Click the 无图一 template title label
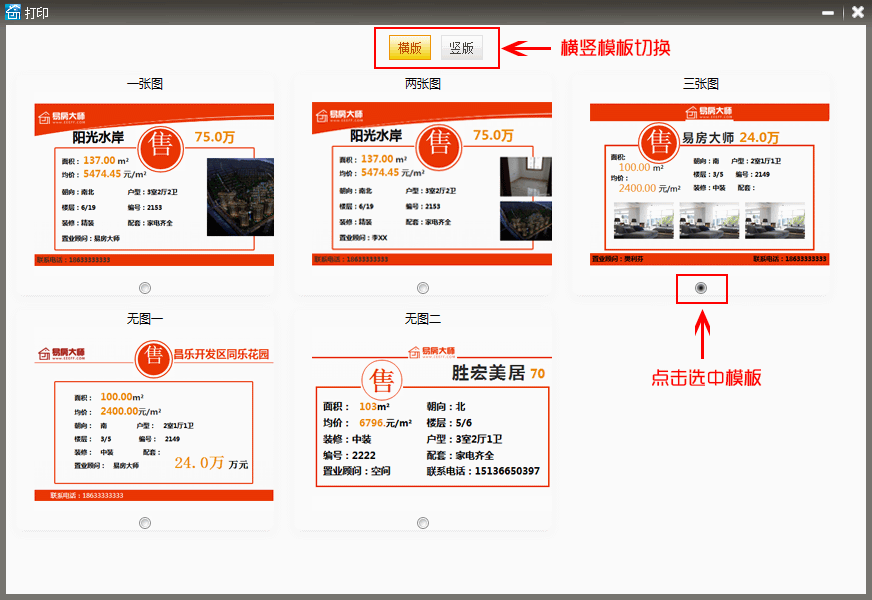Image resolution: width=872 pixels, height=600 pixels. point(145,319)
